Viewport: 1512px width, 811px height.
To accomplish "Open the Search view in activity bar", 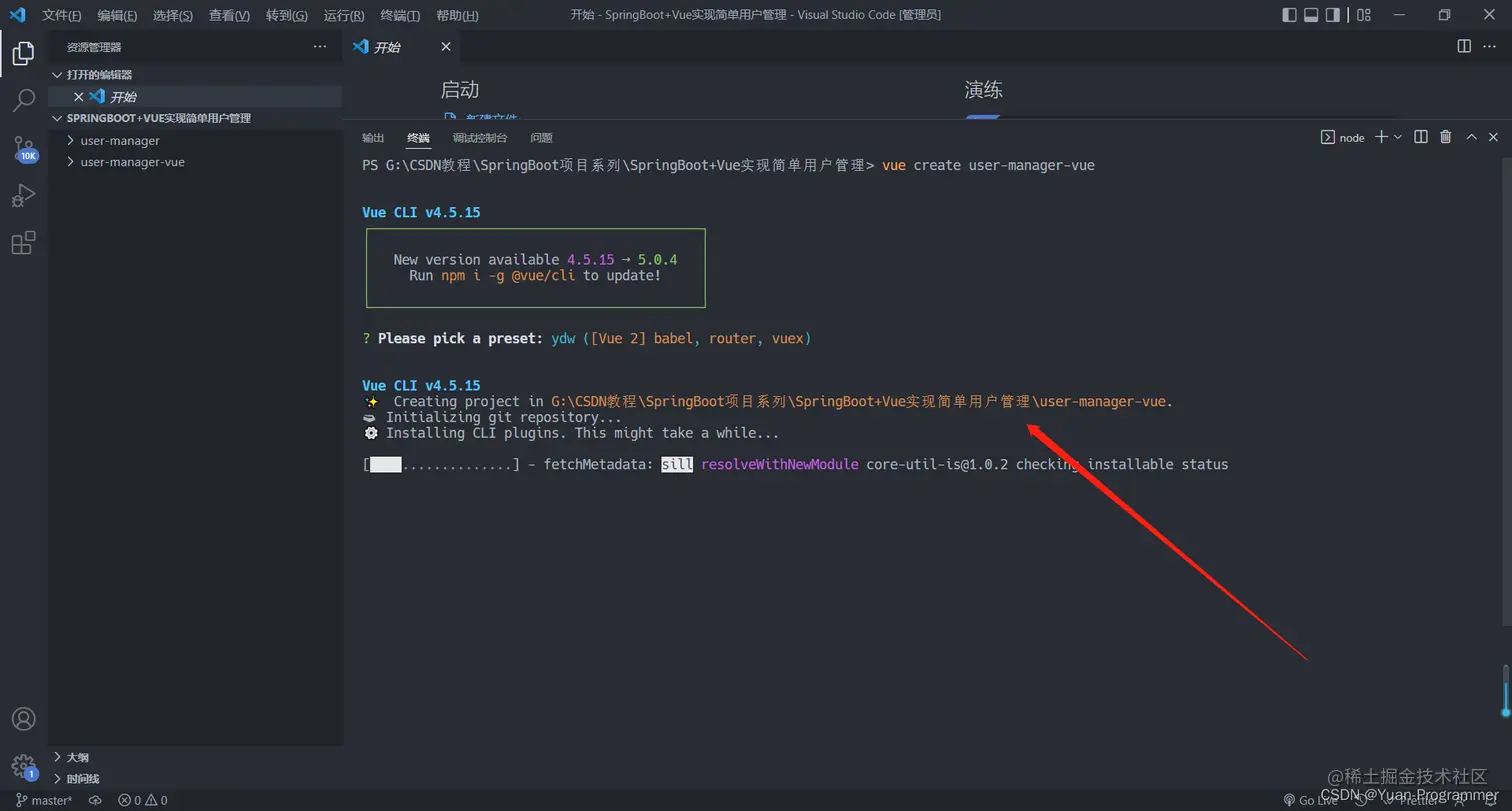I will (23, 100).
